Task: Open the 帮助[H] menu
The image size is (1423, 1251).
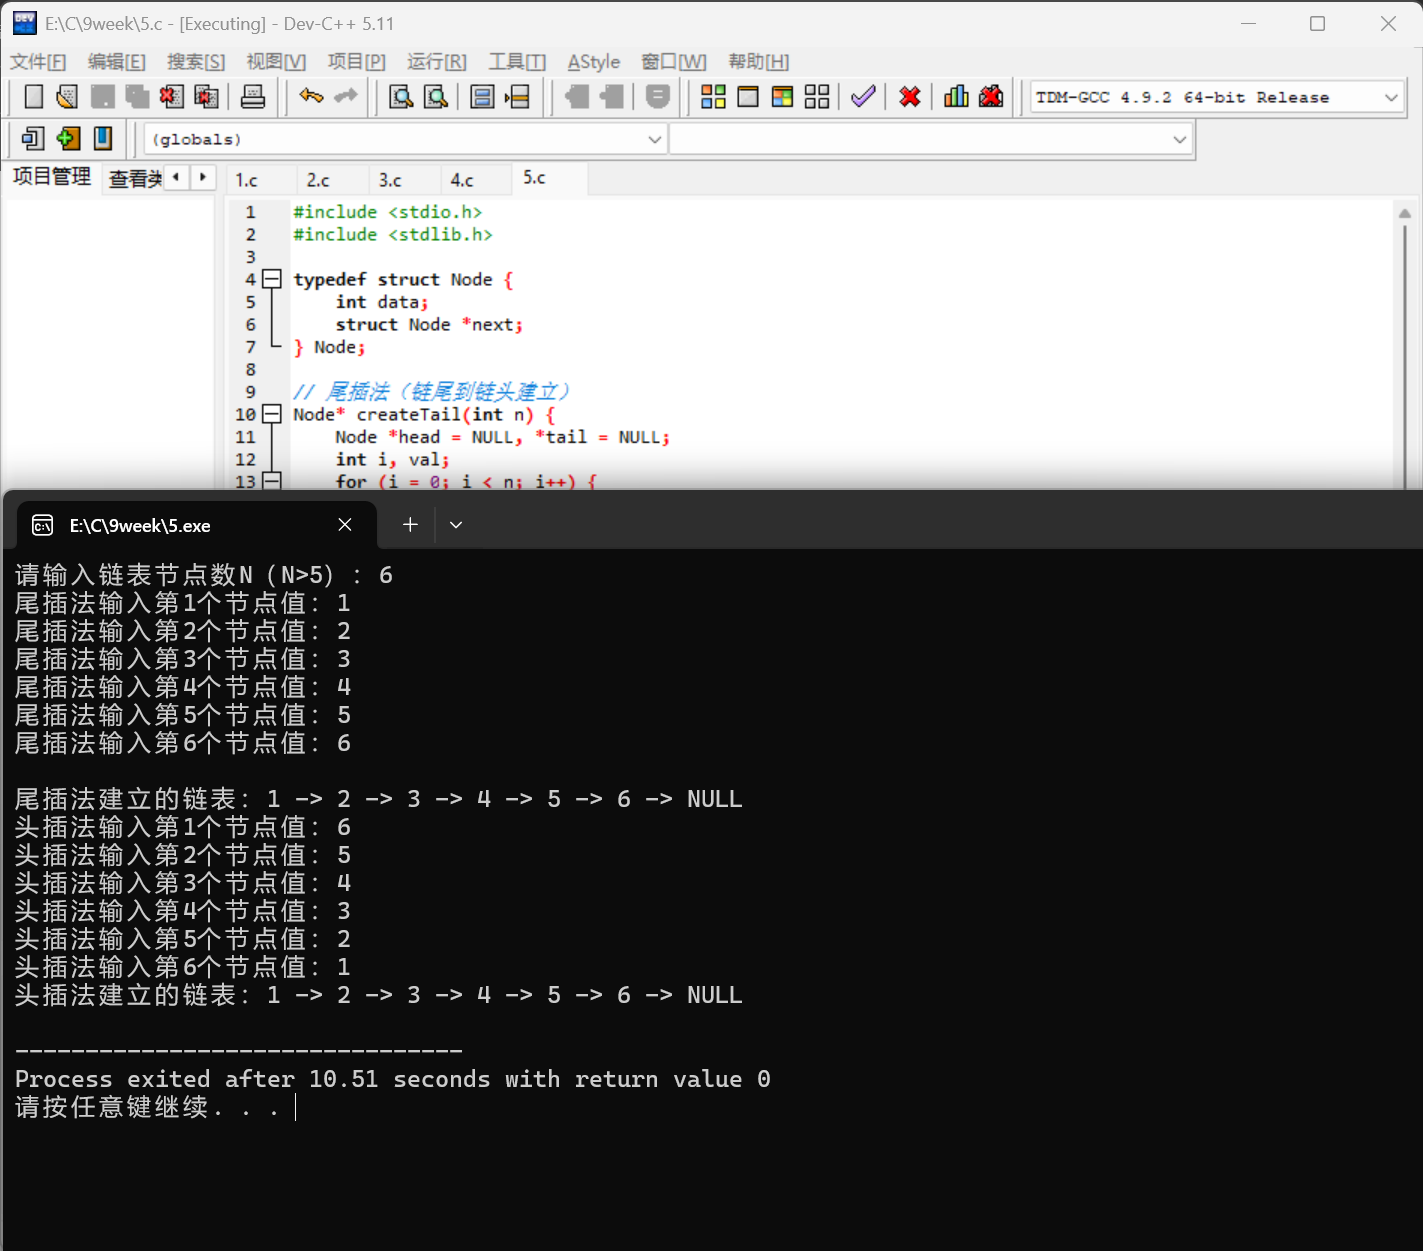Action: pyautogui.click(x=759, y=62)
